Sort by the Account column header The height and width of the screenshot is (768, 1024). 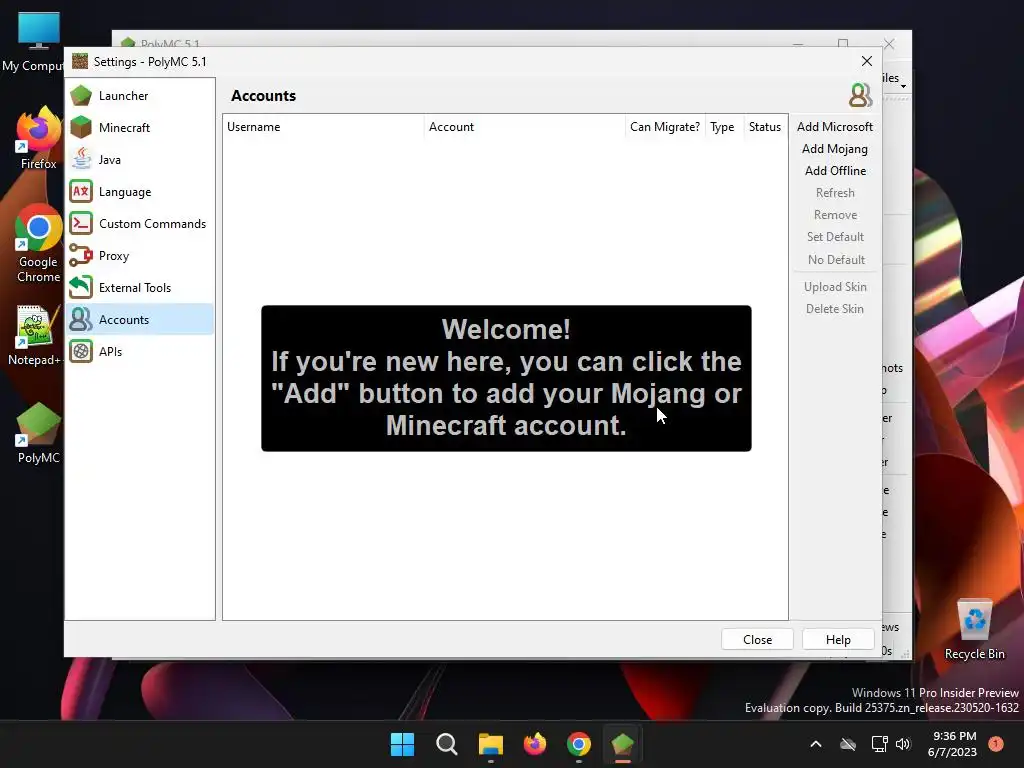click(x=524, y=127)
